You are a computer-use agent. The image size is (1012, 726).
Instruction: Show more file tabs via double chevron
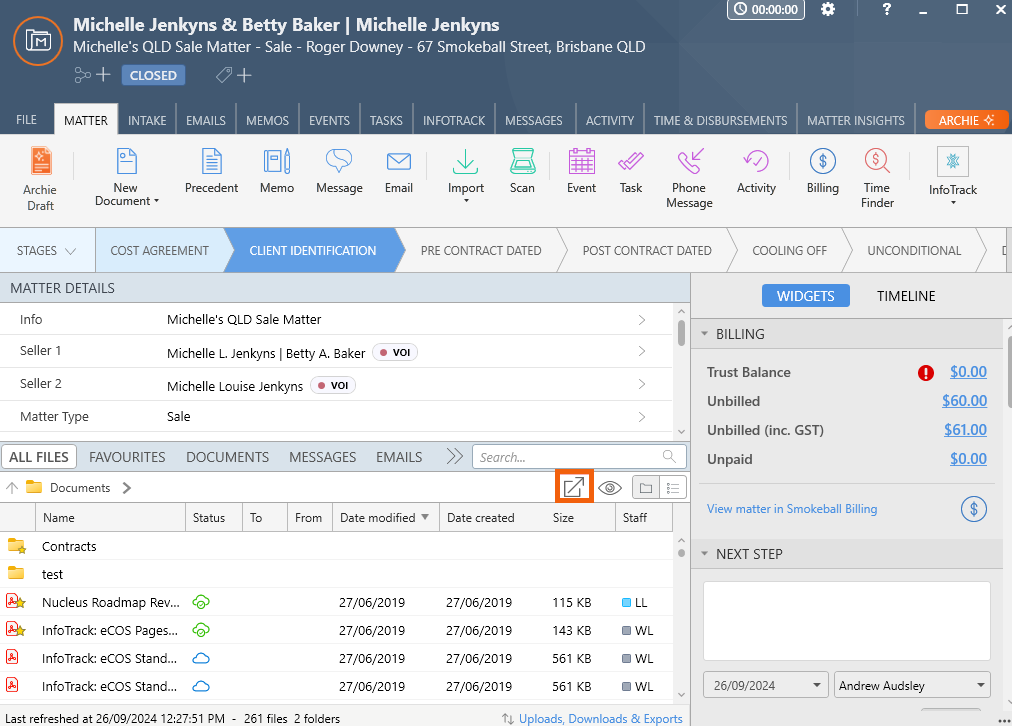[454, 457]
